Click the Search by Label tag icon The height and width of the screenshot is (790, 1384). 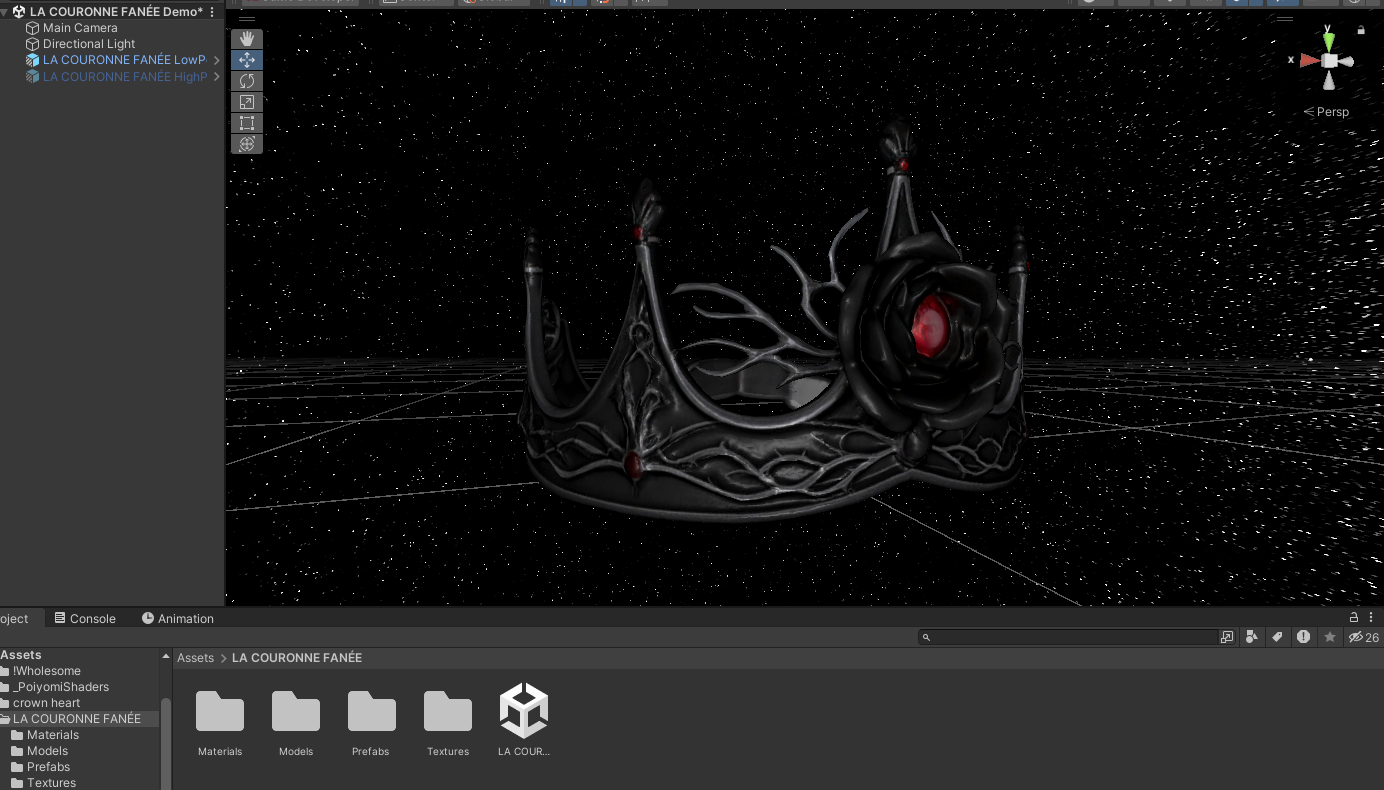coord(1277,637)
